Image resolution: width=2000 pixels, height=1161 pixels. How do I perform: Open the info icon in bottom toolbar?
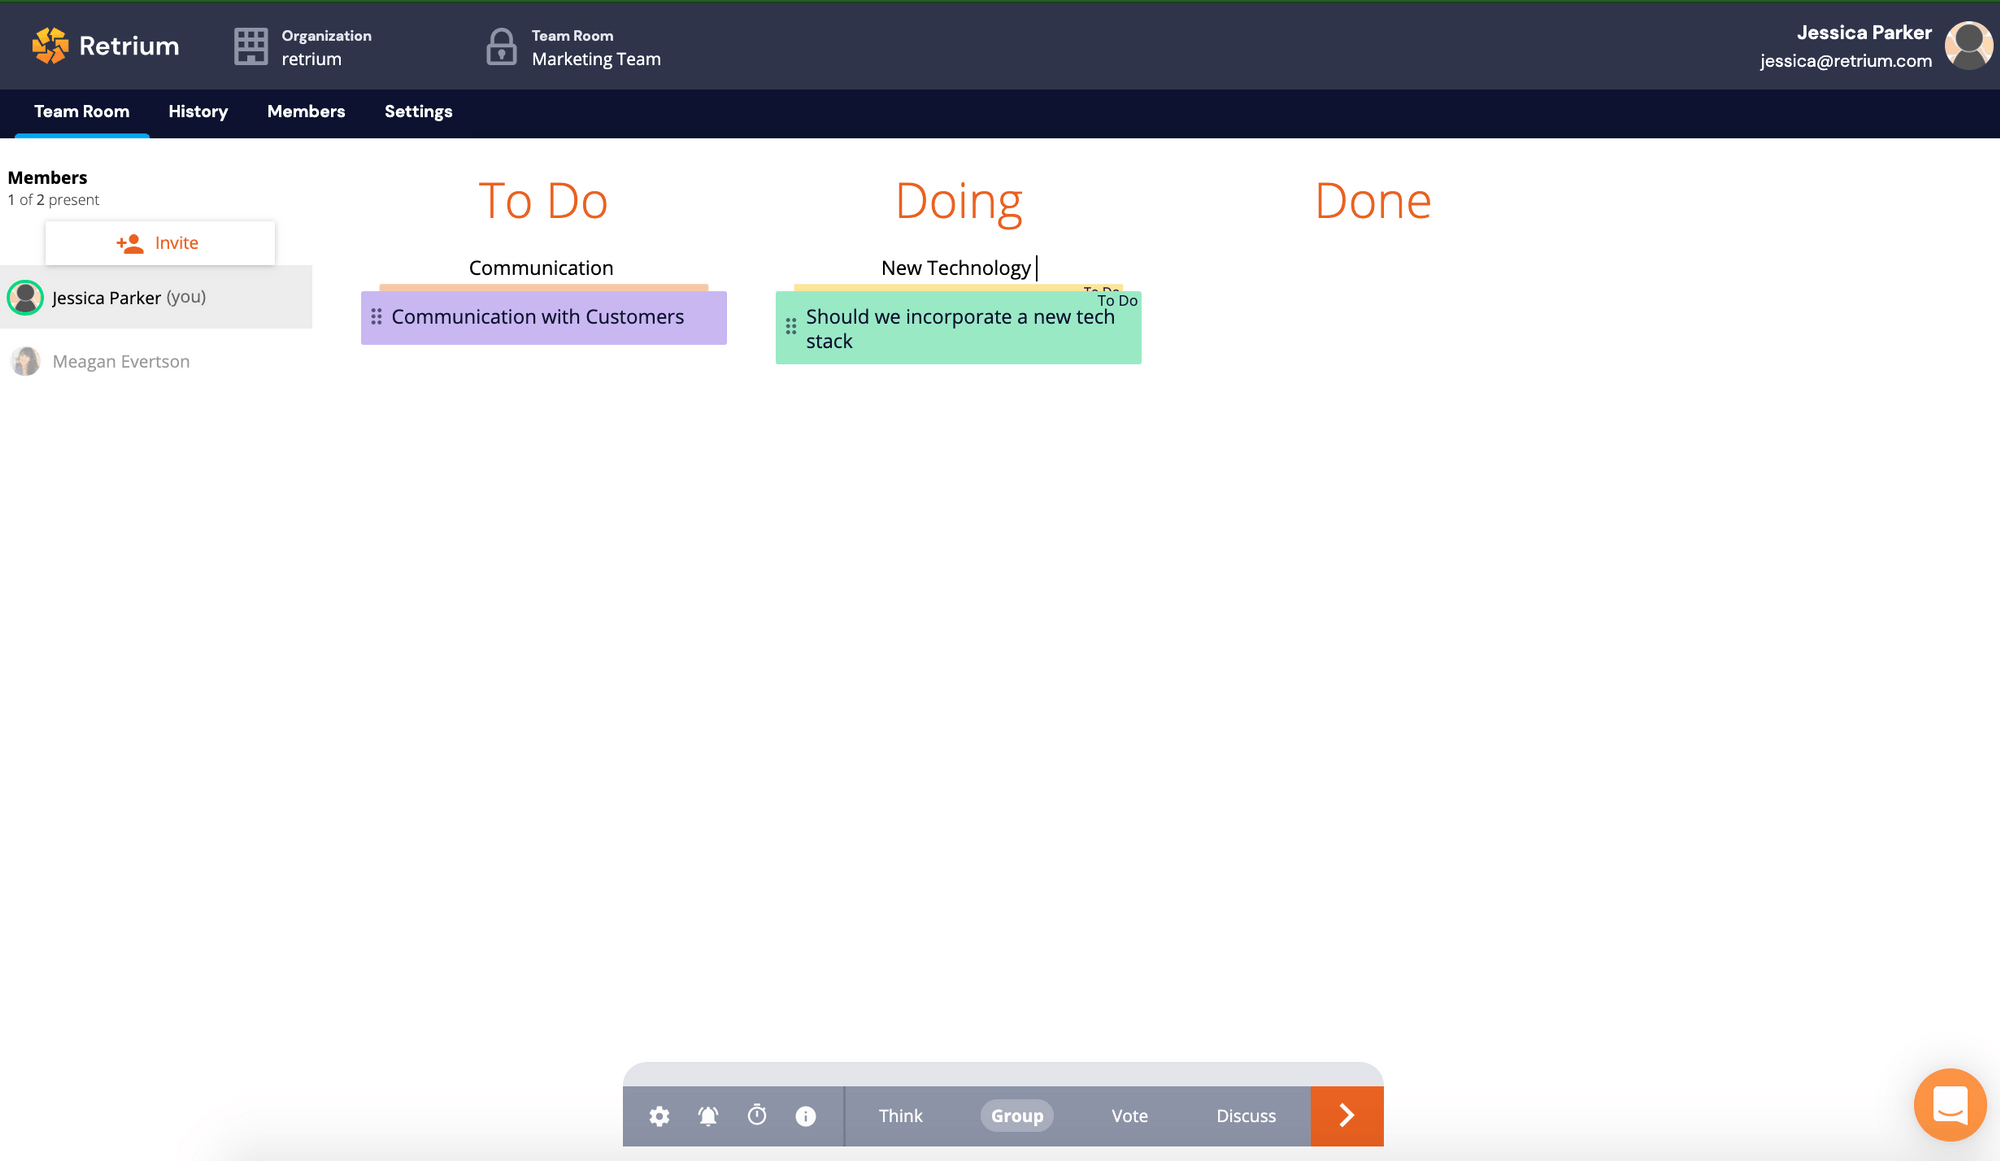coord(806,1116)
